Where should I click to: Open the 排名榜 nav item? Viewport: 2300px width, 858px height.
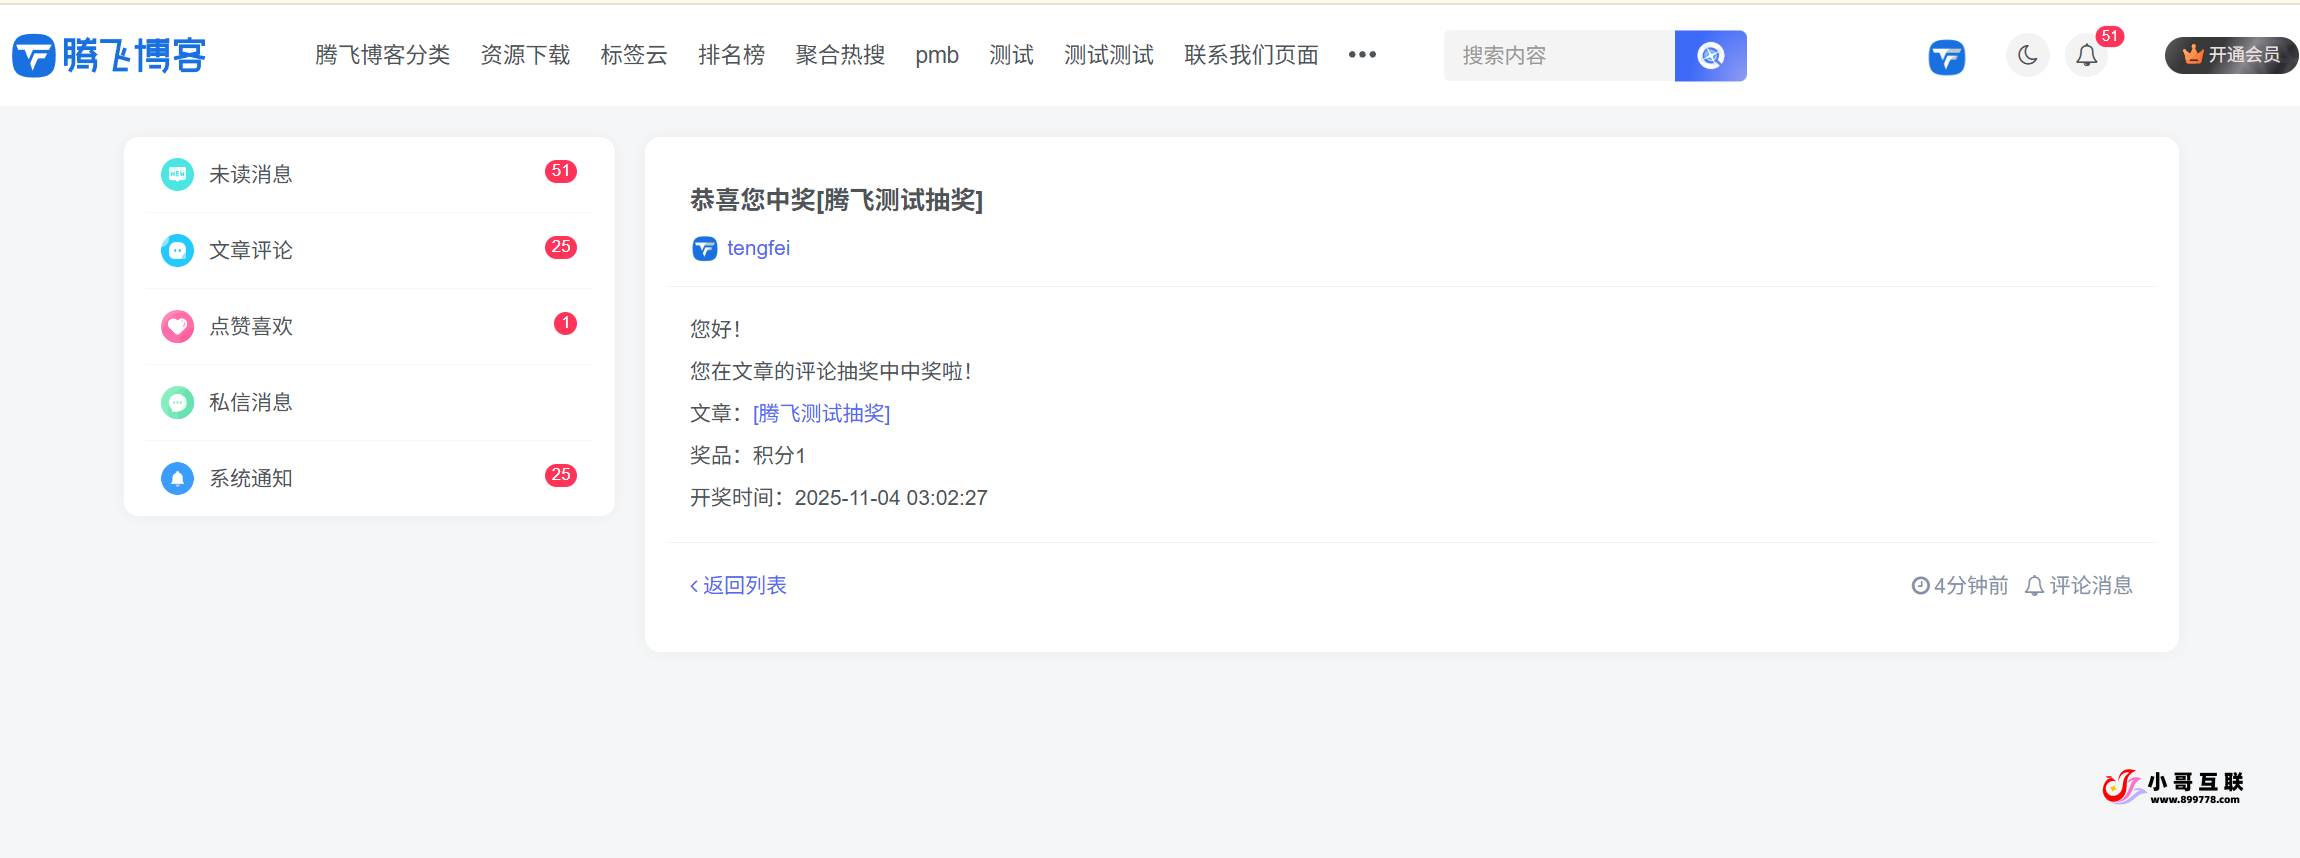(x=732, y=55)
